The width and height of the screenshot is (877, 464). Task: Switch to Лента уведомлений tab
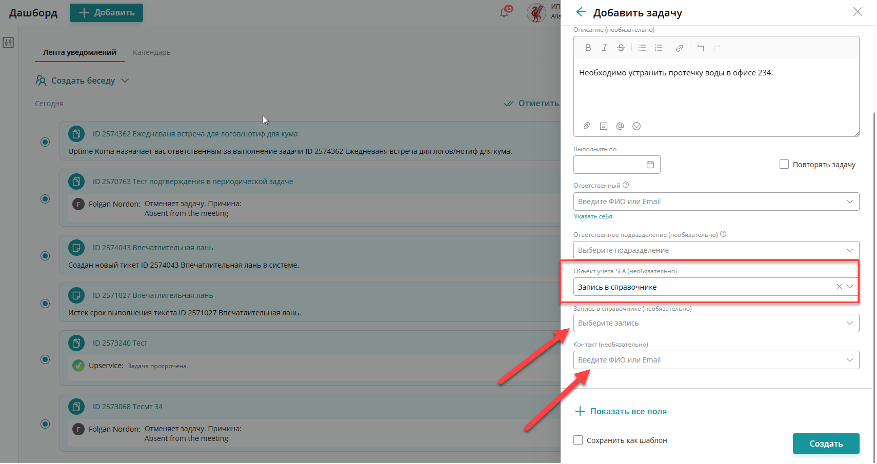(79, 53)
